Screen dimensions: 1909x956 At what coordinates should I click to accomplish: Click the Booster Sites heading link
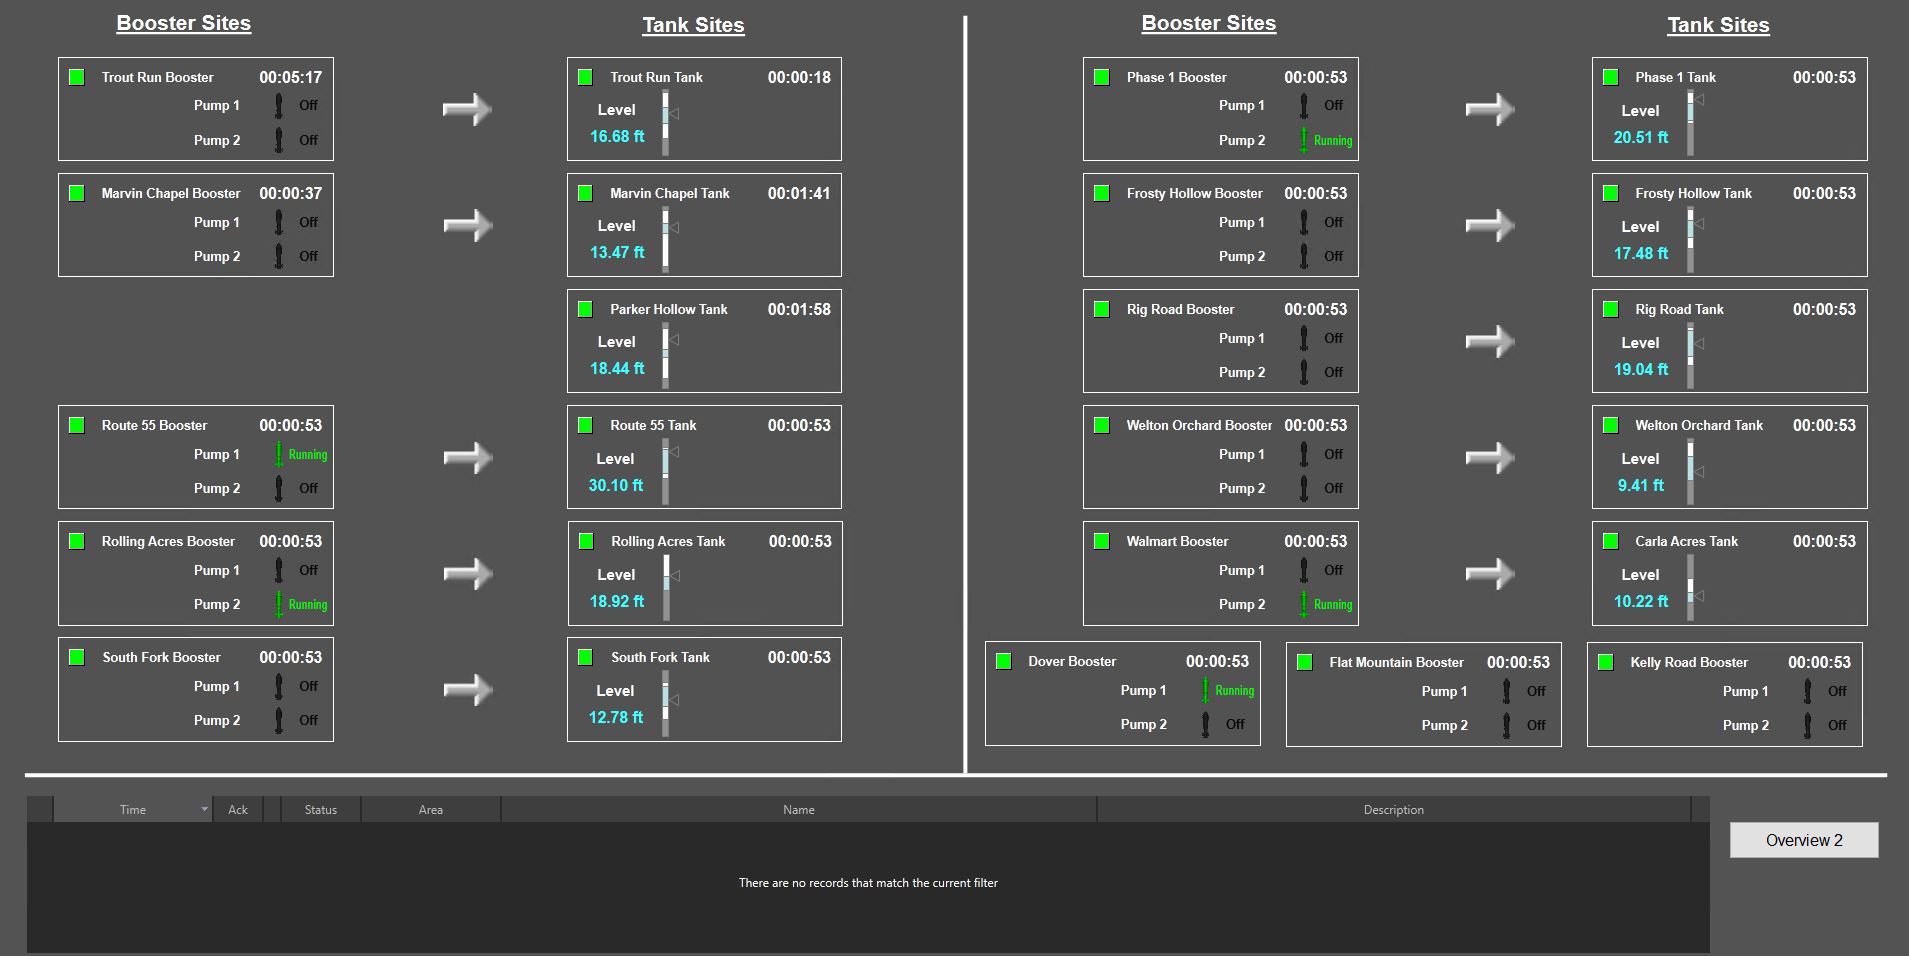coord(184,22)
